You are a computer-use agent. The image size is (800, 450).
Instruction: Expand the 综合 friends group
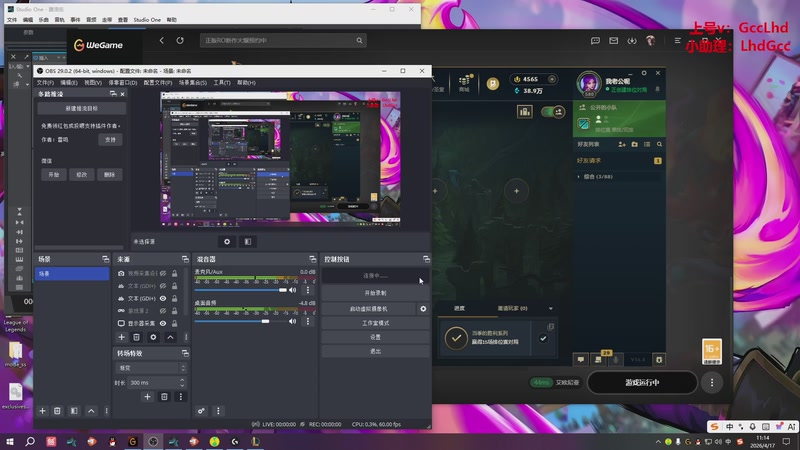579,177
